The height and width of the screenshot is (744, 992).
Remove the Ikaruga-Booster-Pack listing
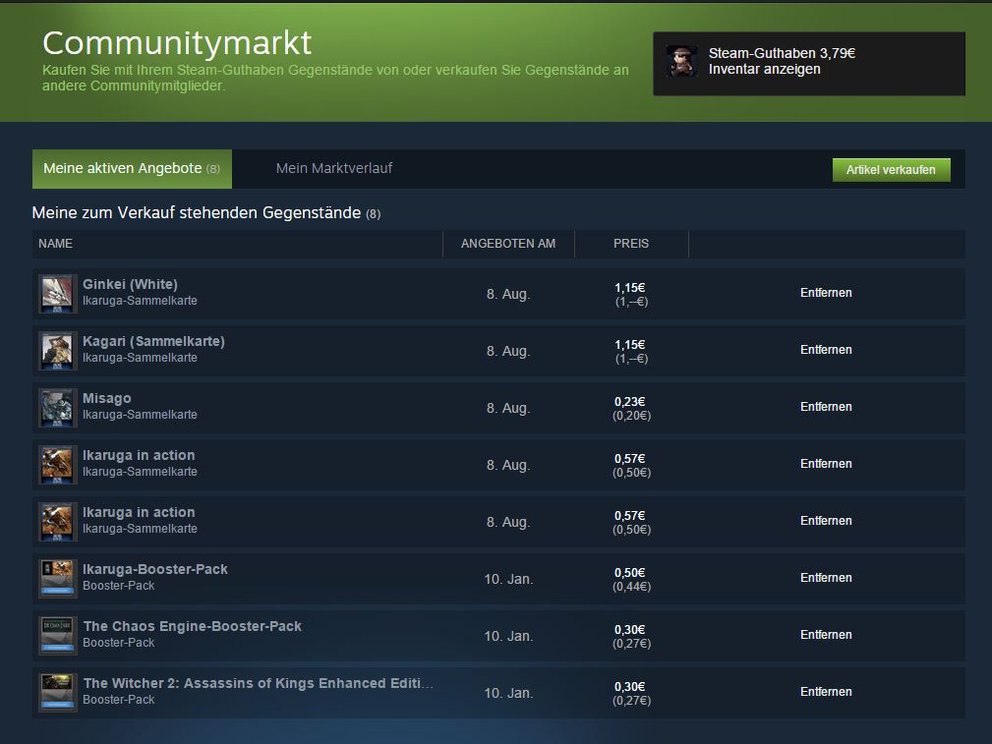tap(826, 578)
